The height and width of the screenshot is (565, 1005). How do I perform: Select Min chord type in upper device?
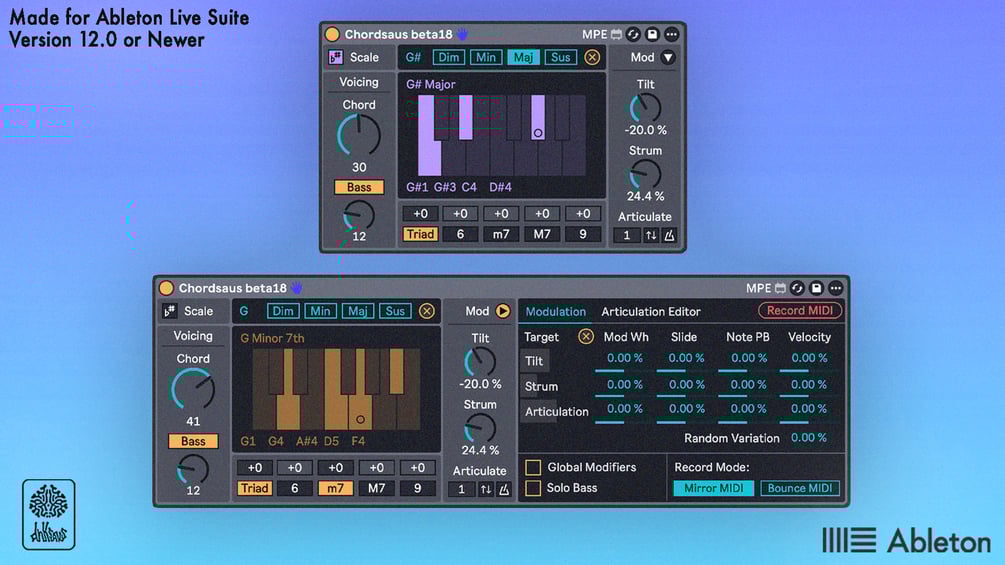click(x=485, y=57)
